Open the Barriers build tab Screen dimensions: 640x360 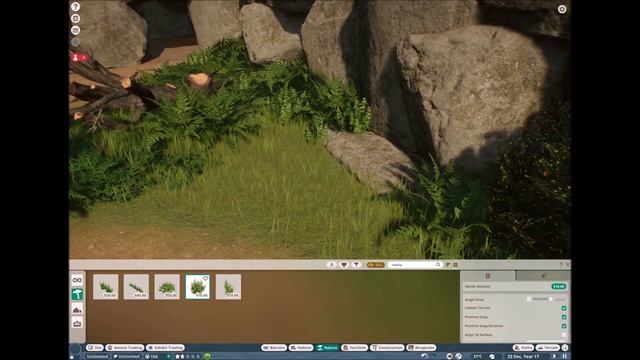click(274, 348)
